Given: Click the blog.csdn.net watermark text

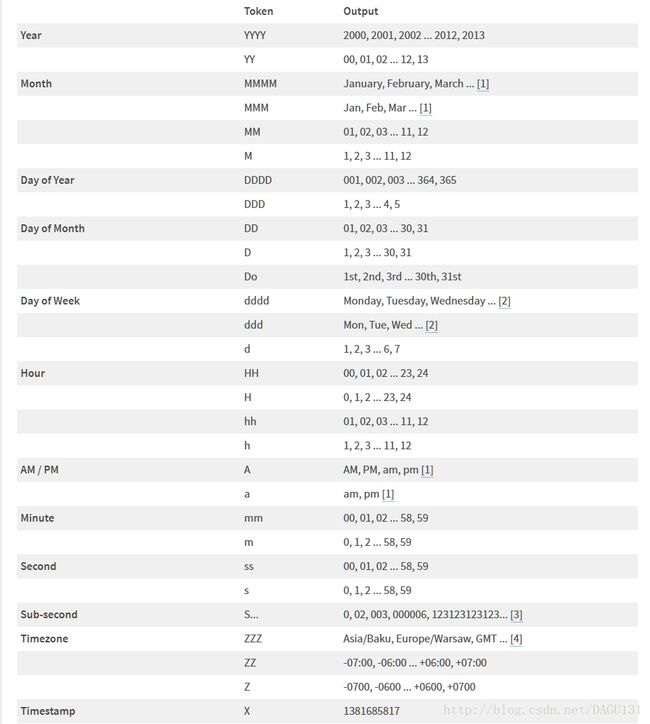Looking at the screenshot, I should click(541, 710).
